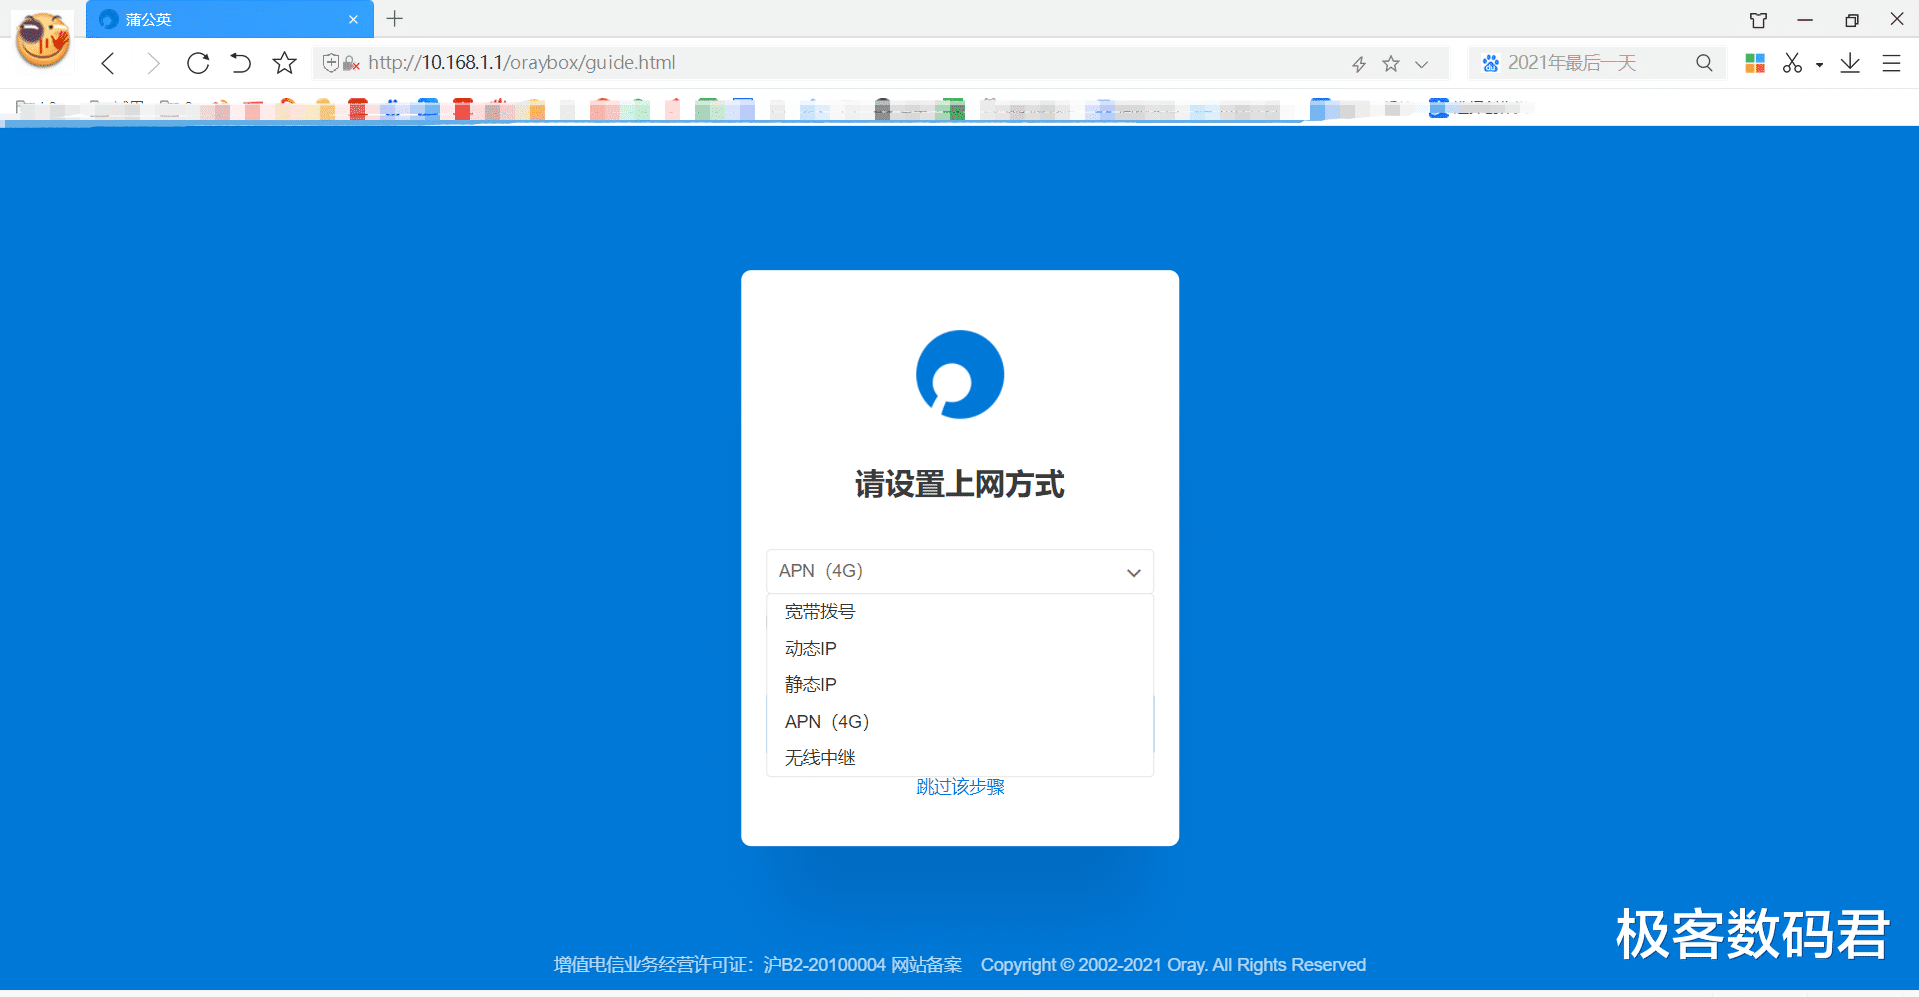Image resolution: width=1919 pixels, height=997 pixels.
Task: Click the scissors screenshot tool
Action: 1792,63
